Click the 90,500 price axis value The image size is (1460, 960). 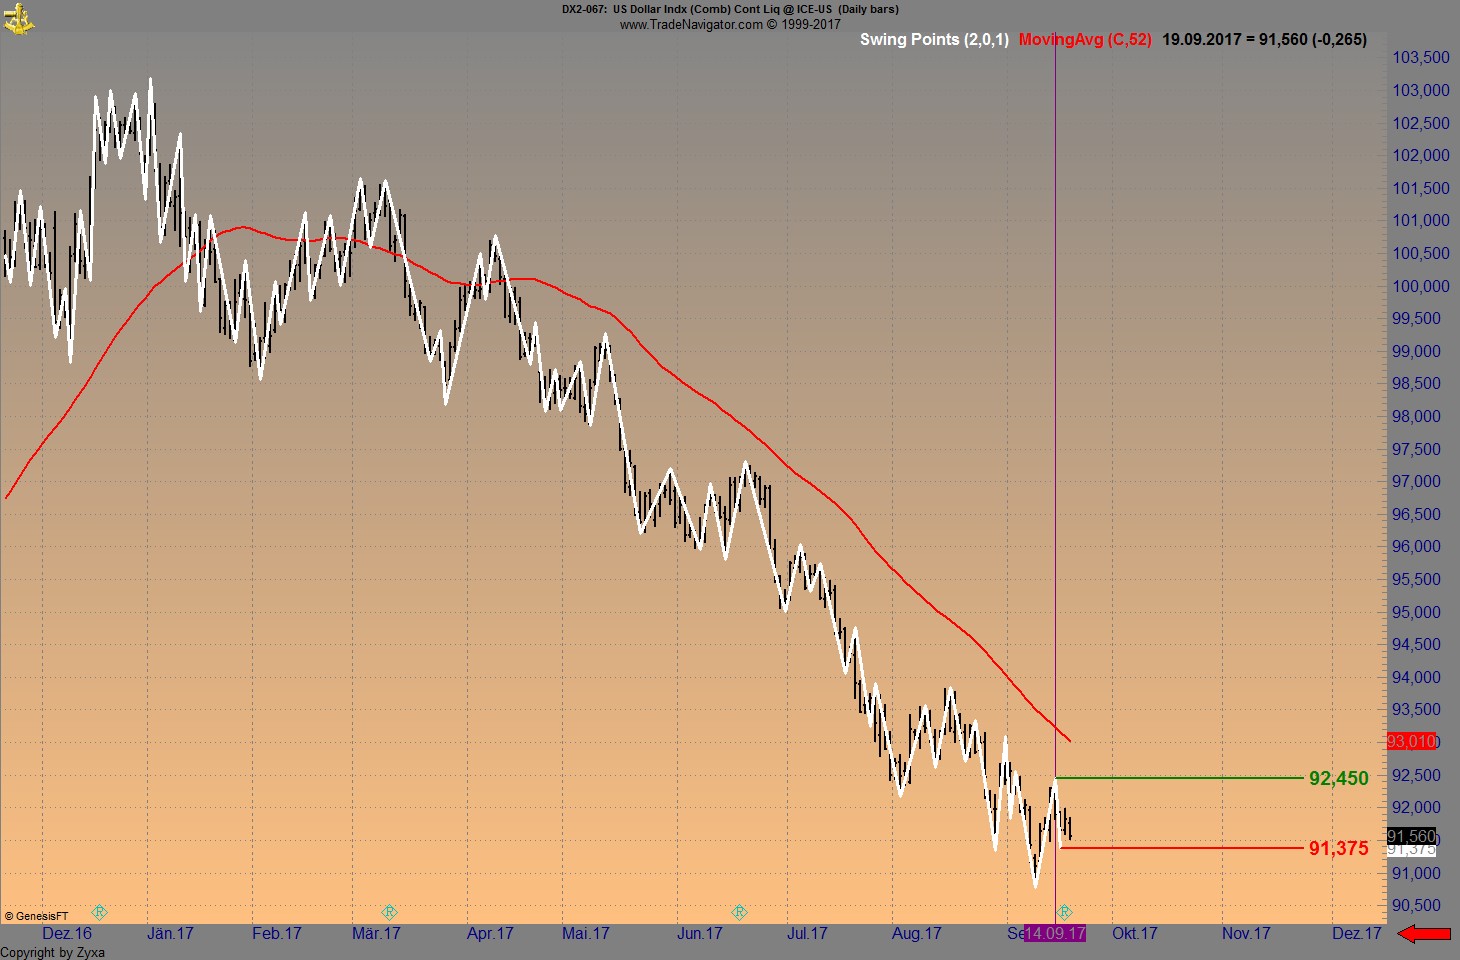(x=1417, y=905)
